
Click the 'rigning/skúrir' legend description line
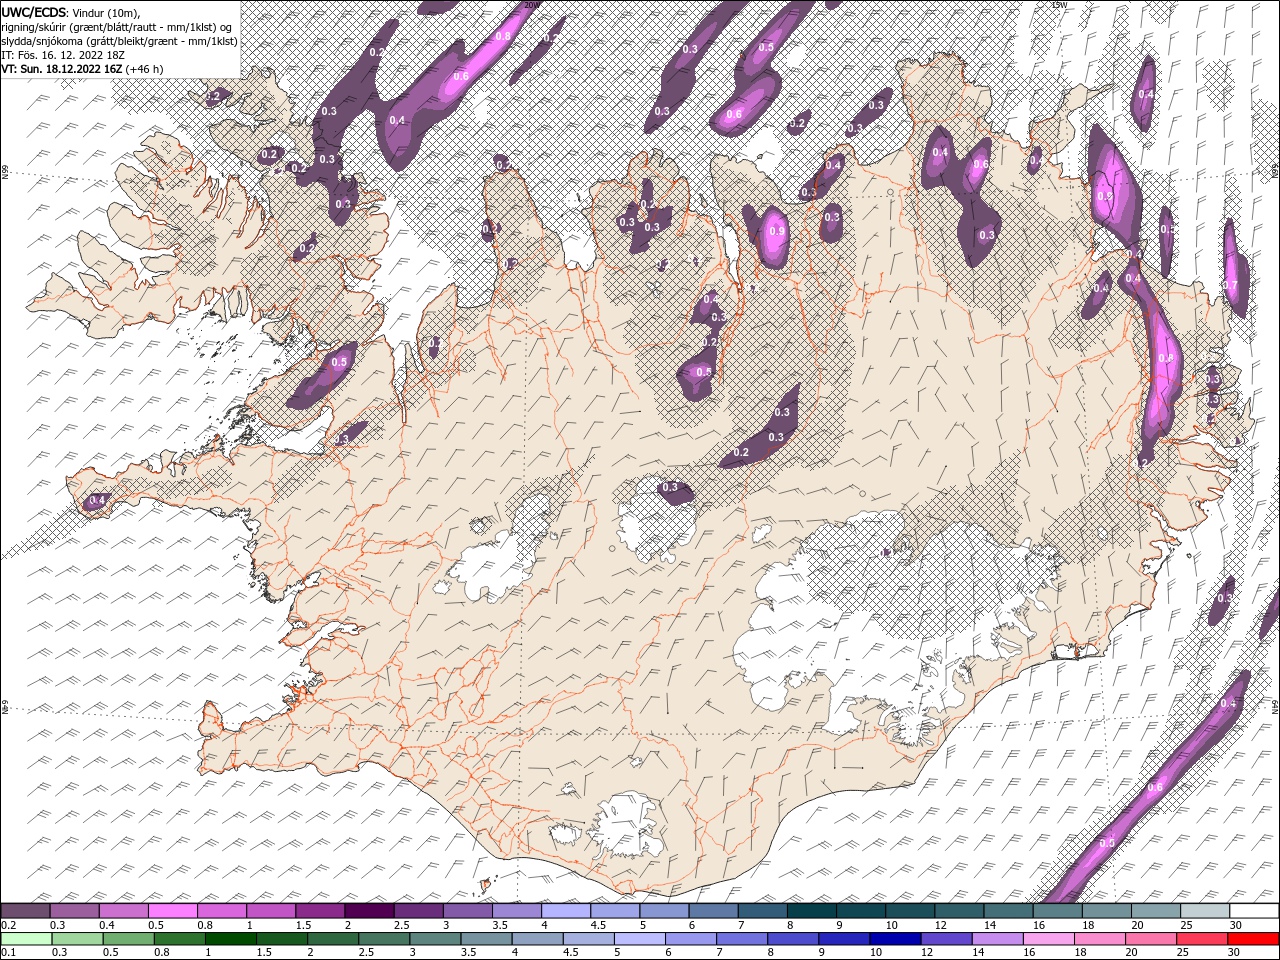117,27
